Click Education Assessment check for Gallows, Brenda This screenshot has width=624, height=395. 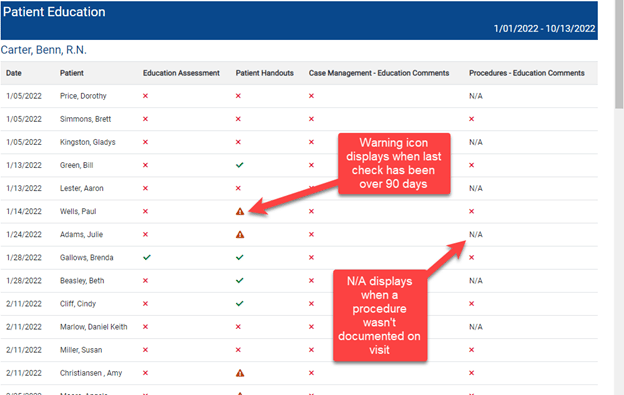point(146,257)
